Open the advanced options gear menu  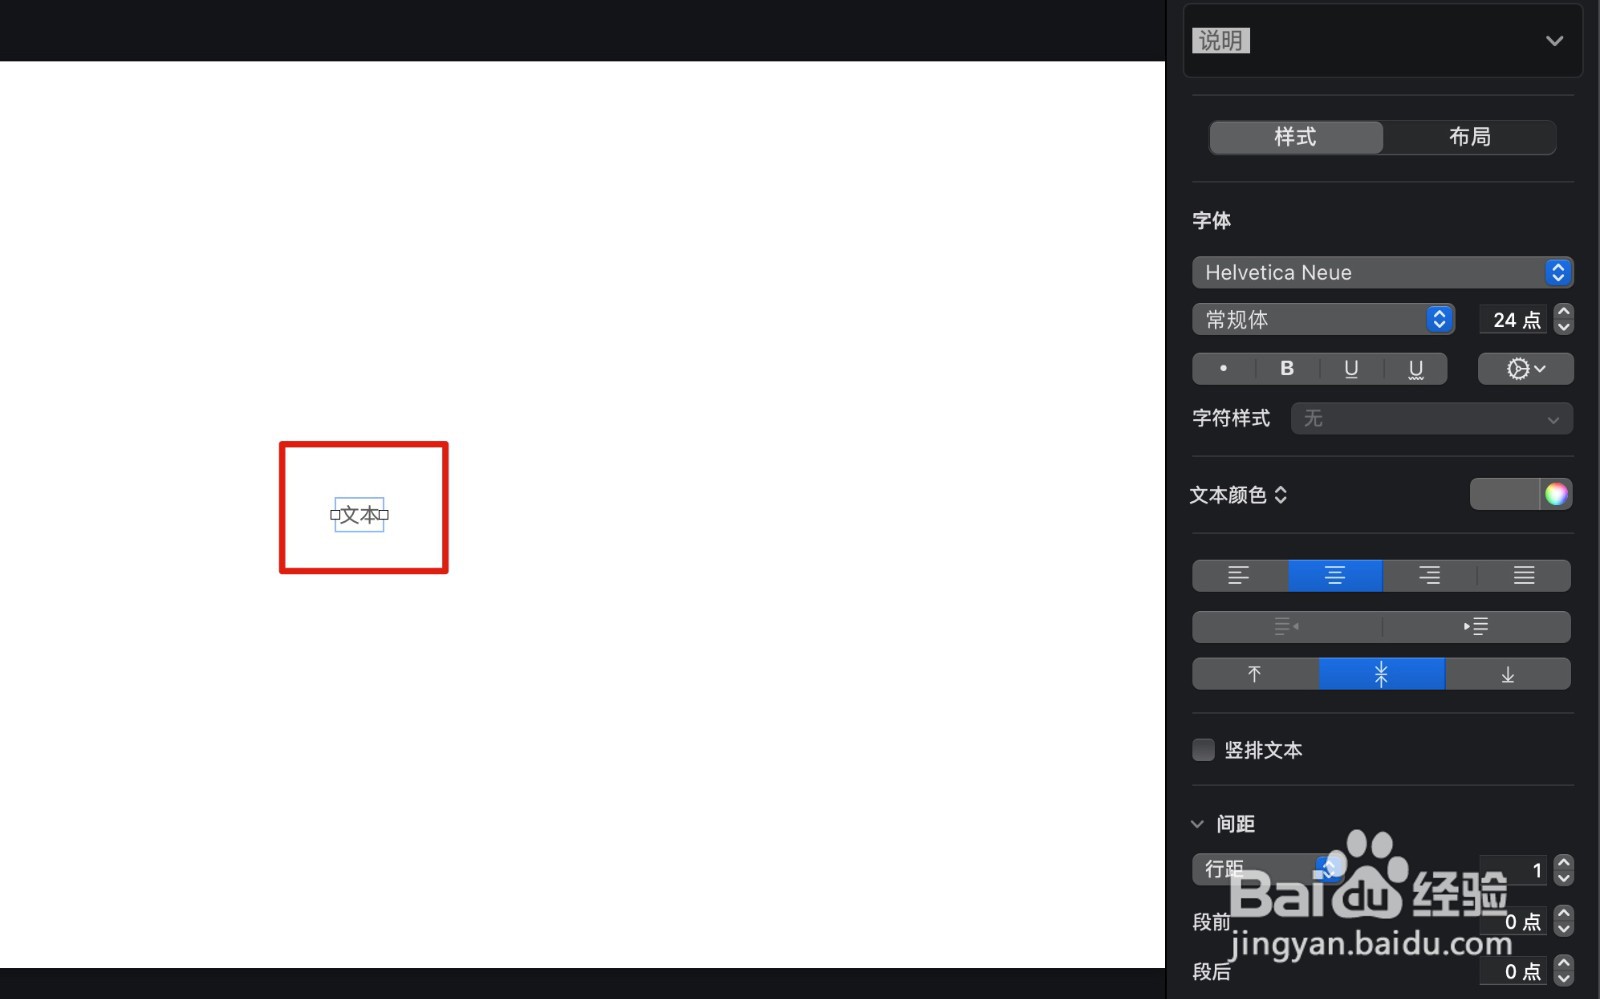[x=1526, y=368]
